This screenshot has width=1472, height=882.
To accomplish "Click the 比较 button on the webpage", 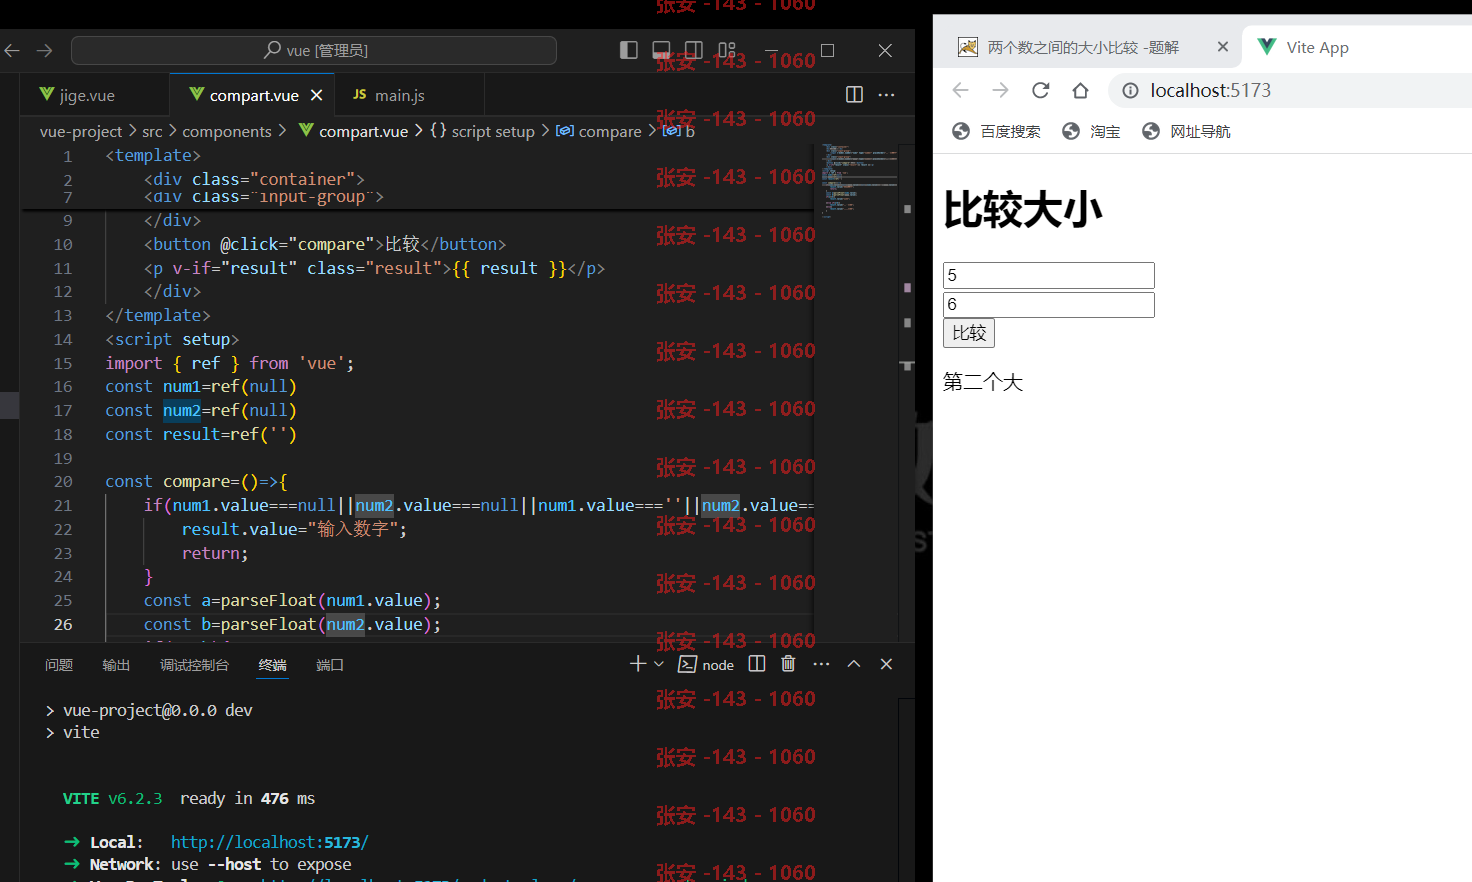I will (969, 333).
